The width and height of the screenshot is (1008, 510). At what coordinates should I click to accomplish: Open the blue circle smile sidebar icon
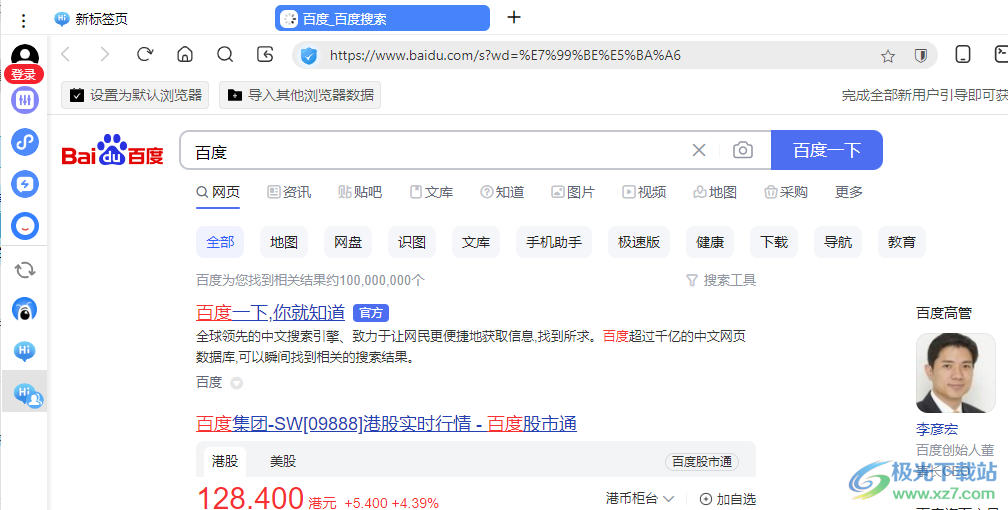(x=25, y=226)
